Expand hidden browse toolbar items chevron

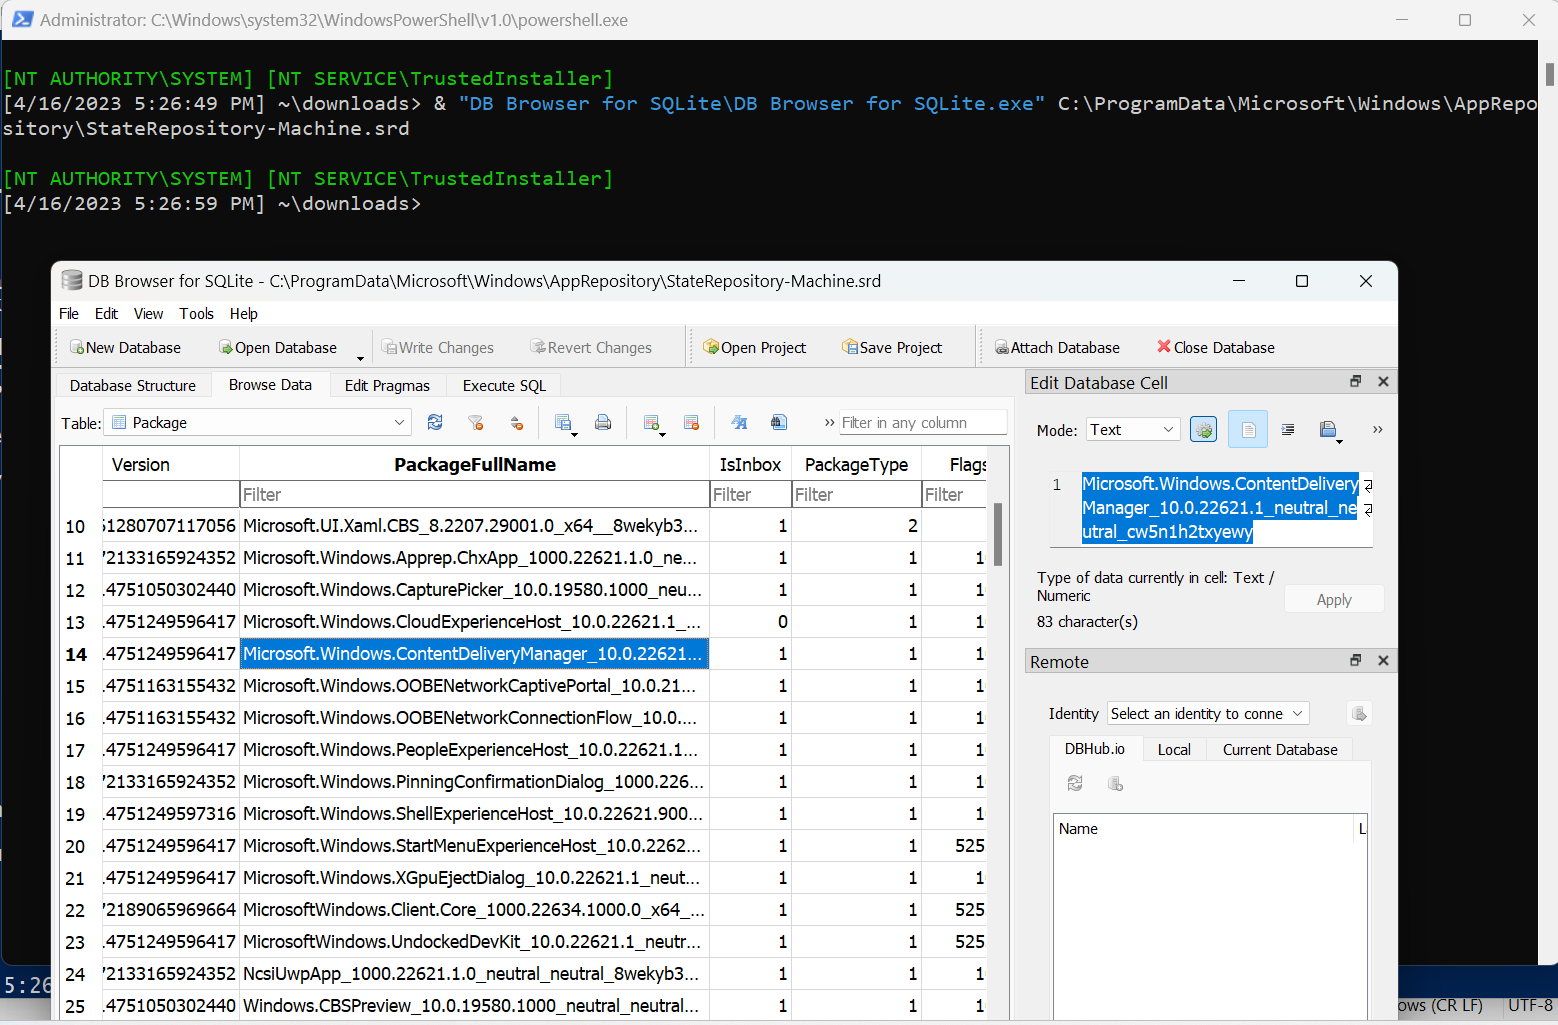coord(829,423)
